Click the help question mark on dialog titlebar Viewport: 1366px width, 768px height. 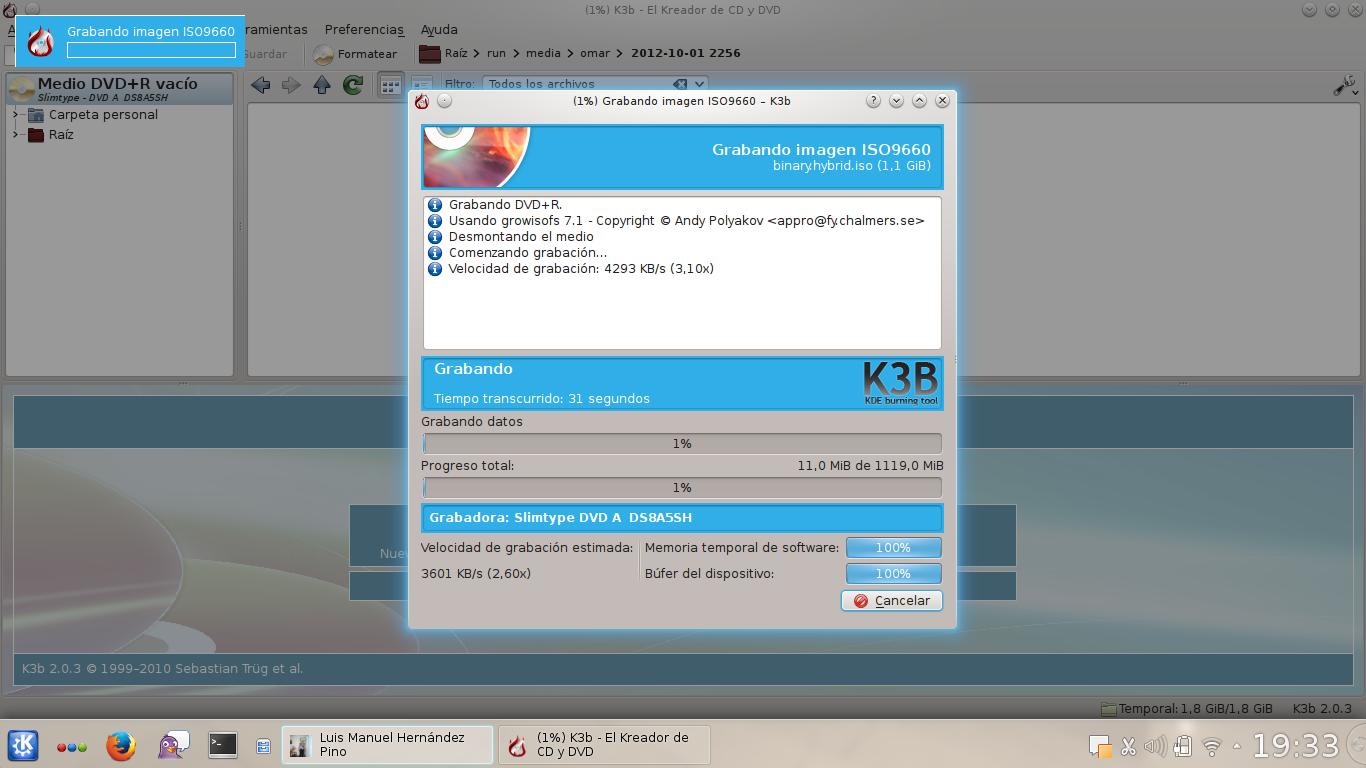tap(873, 101)
